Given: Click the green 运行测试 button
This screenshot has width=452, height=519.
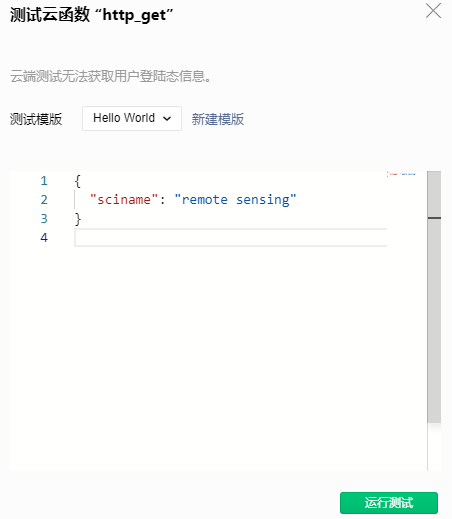Looking at the screenshot, I should pos(389,503).
